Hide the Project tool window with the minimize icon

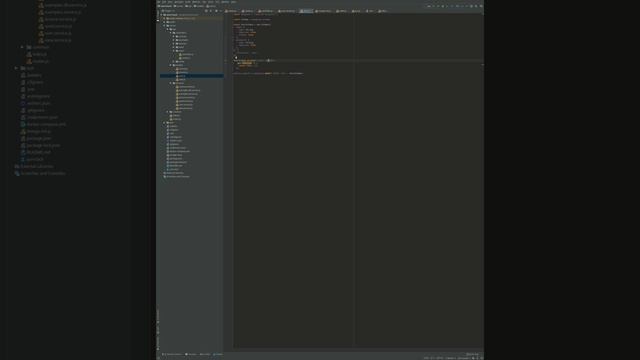221,11
